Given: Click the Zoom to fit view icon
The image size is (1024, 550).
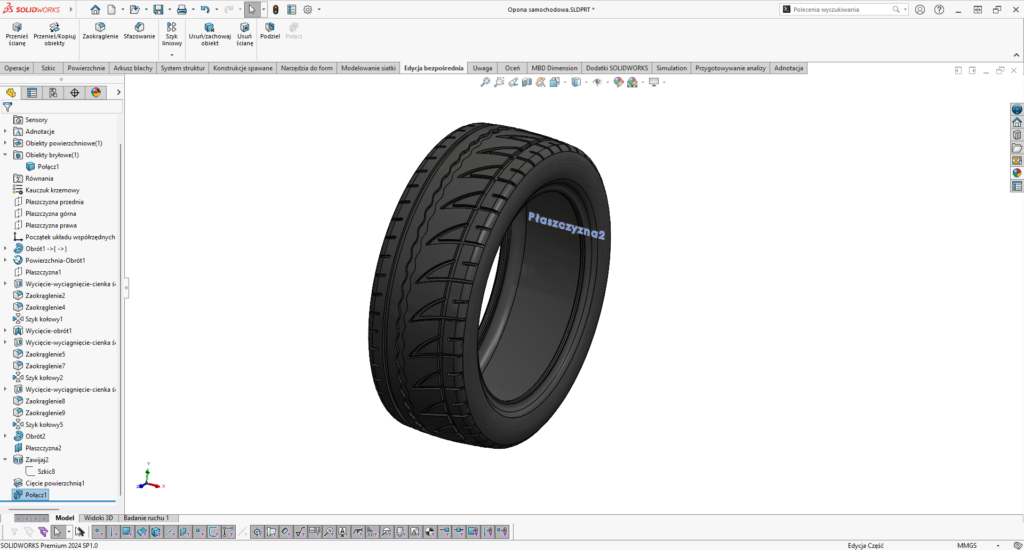Looking at the screenshot, I should click(485, 82).
